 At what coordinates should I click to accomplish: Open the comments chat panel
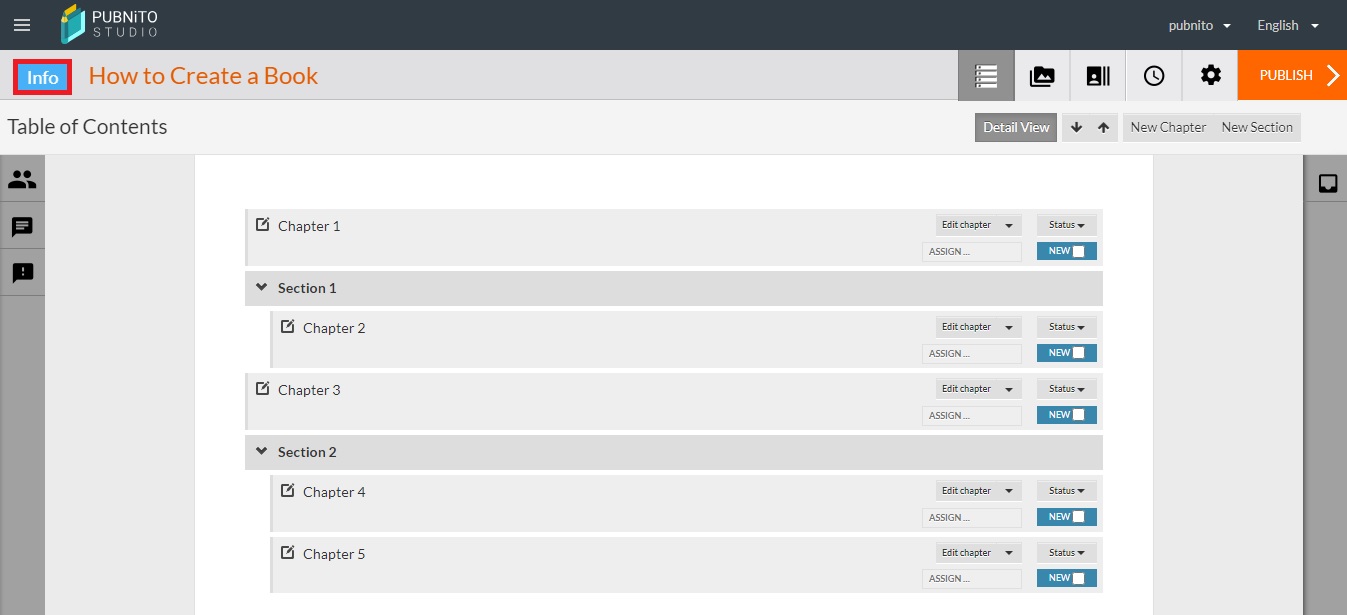(x=22, y=227)
